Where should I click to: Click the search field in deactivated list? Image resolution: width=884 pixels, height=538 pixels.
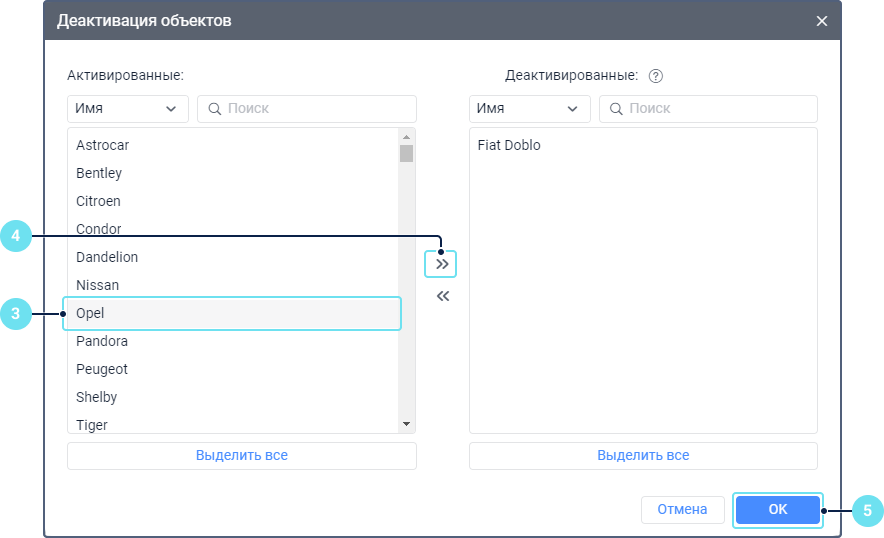[x=709, y=109]
